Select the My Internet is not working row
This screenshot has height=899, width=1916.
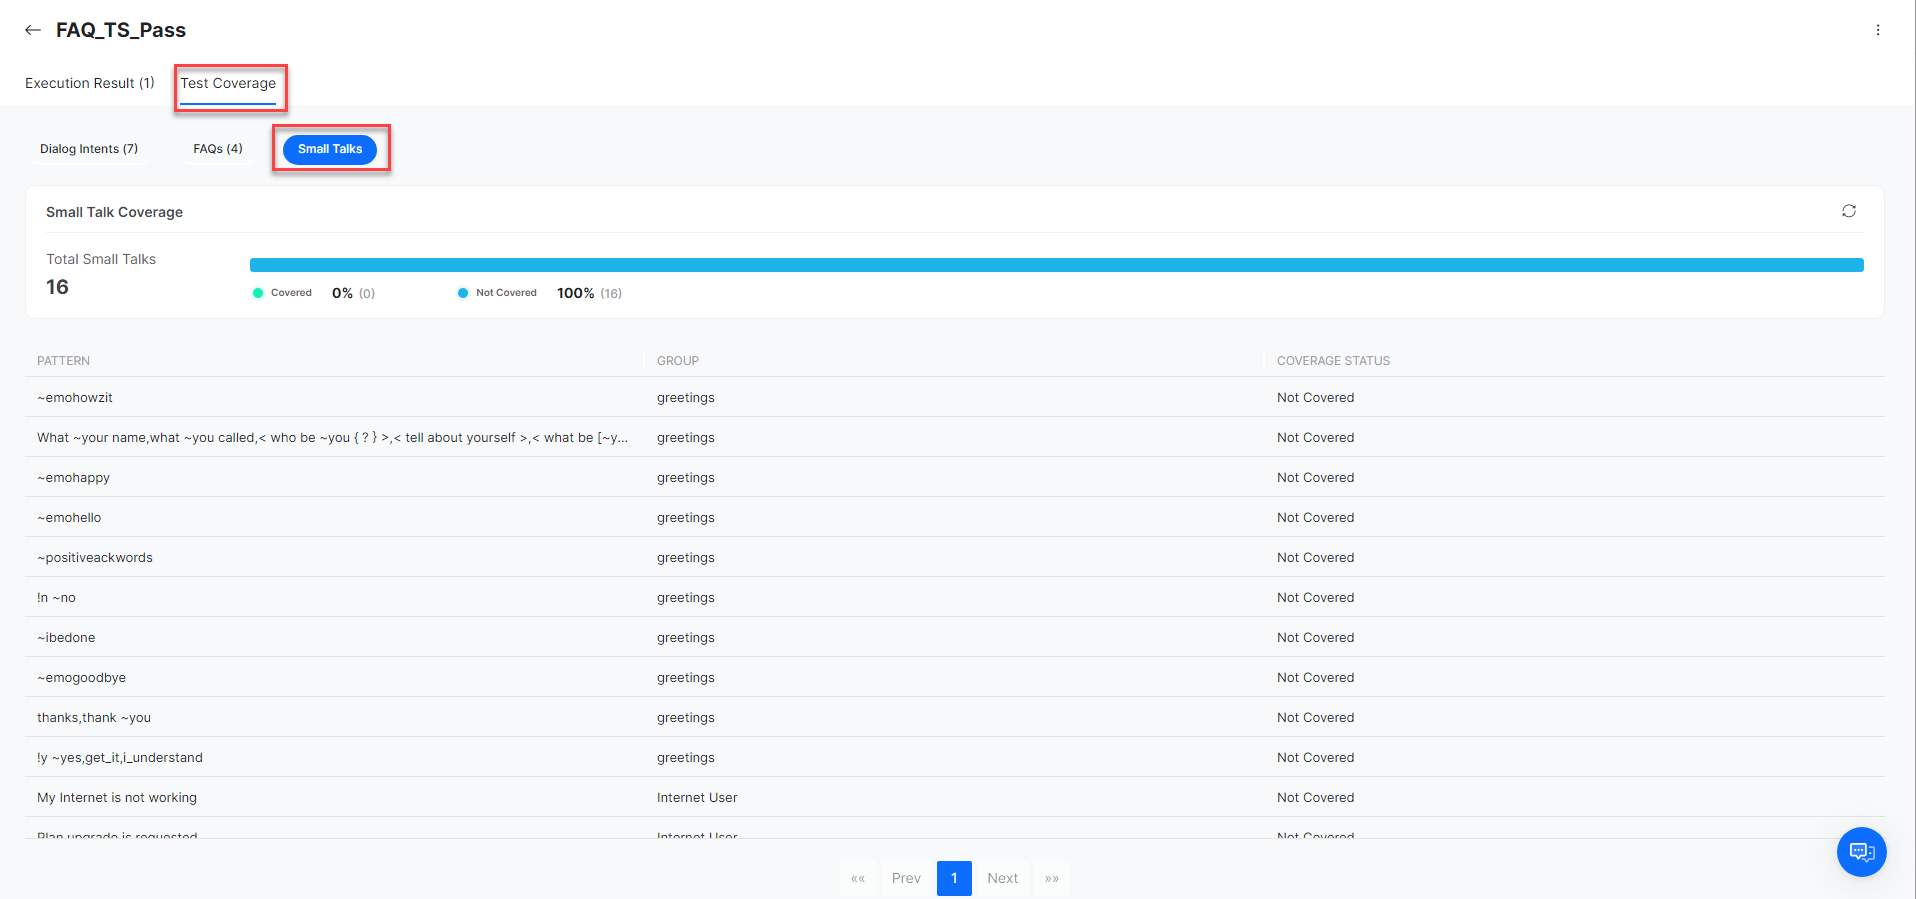pyautogui.click(x=117, y=798)
